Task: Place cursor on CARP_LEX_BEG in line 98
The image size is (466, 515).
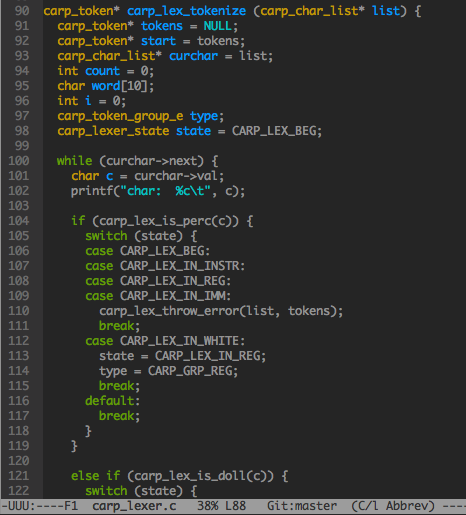Action: (274, 131)
